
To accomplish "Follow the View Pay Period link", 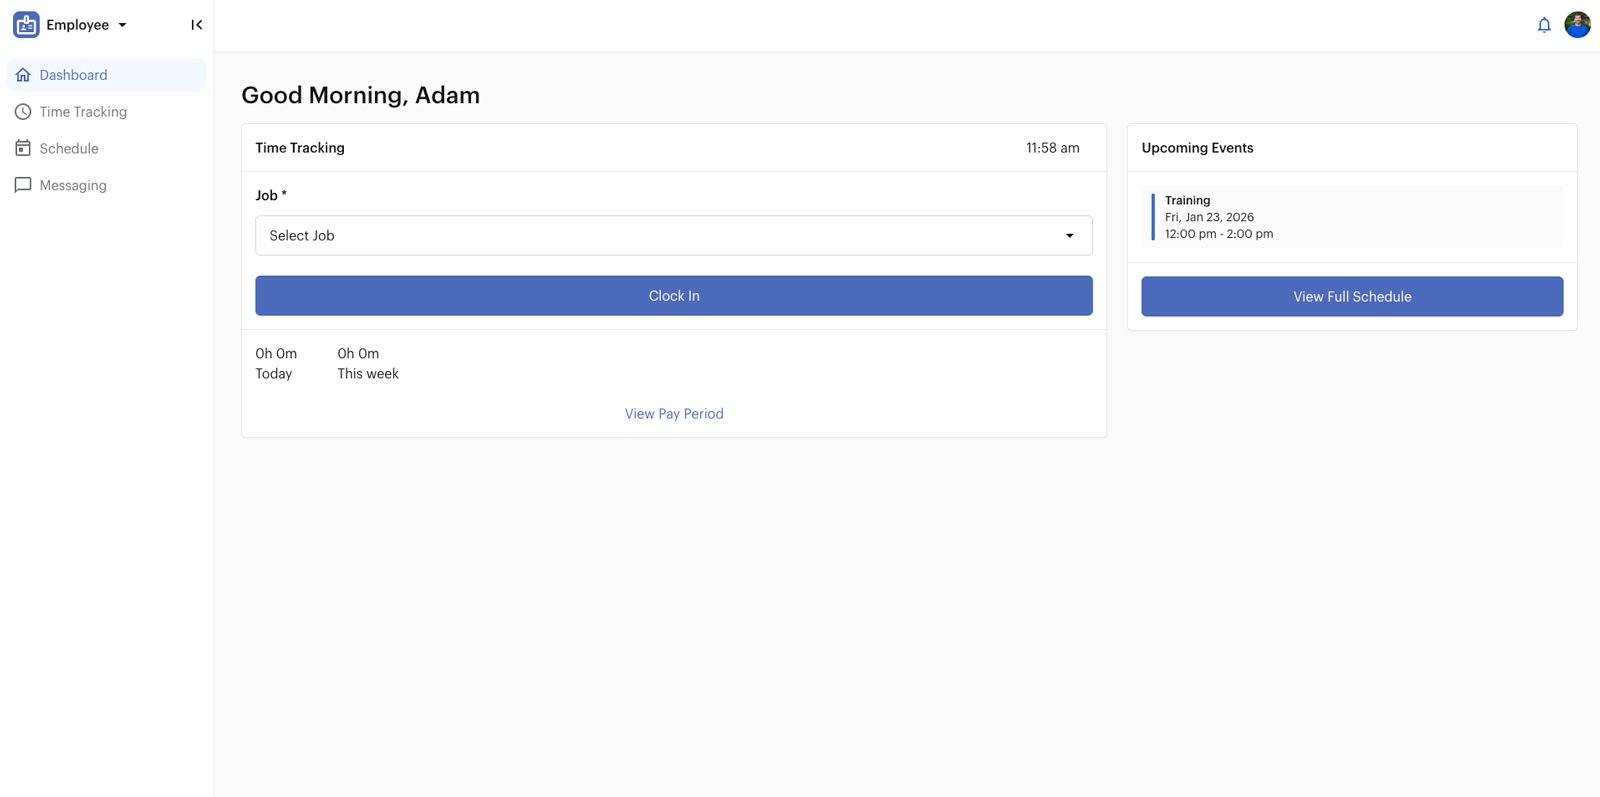I will coord(674,414).
